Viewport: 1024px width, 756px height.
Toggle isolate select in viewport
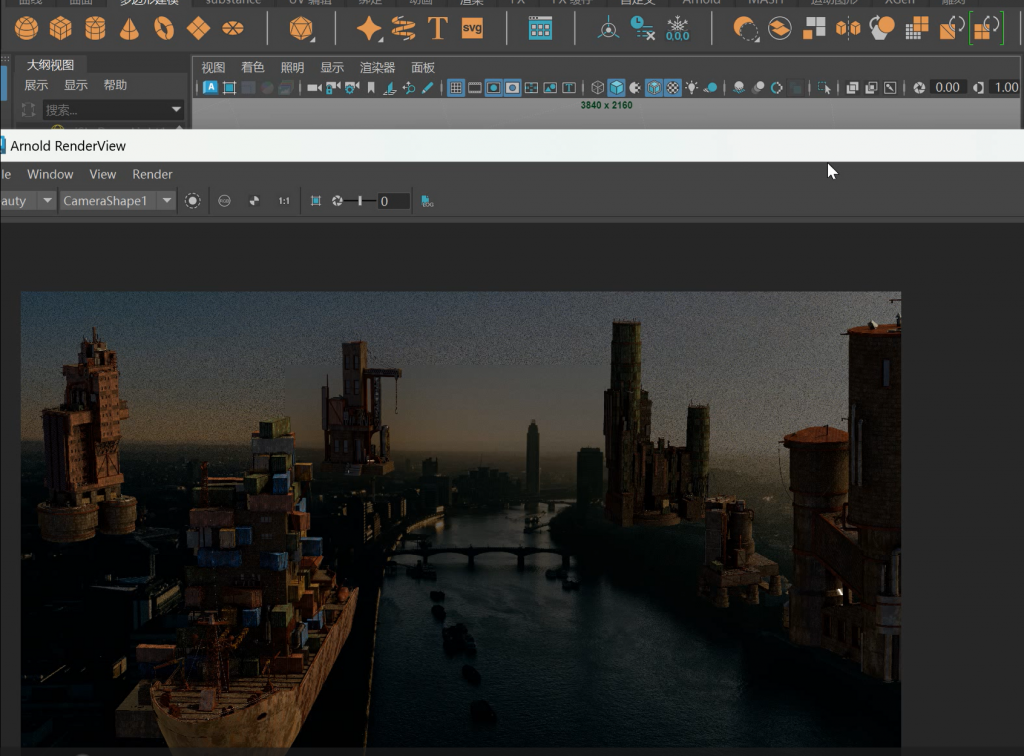[824, 87]
